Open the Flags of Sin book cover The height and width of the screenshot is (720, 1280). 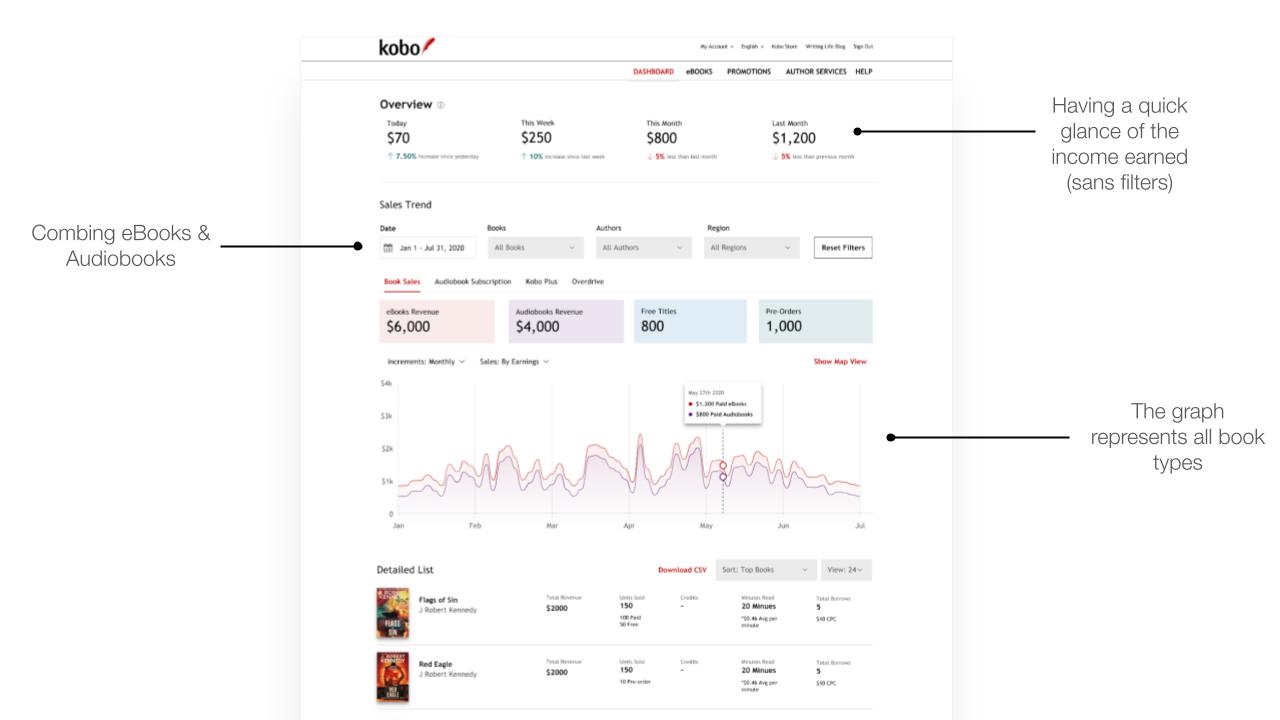pos(392,612)
